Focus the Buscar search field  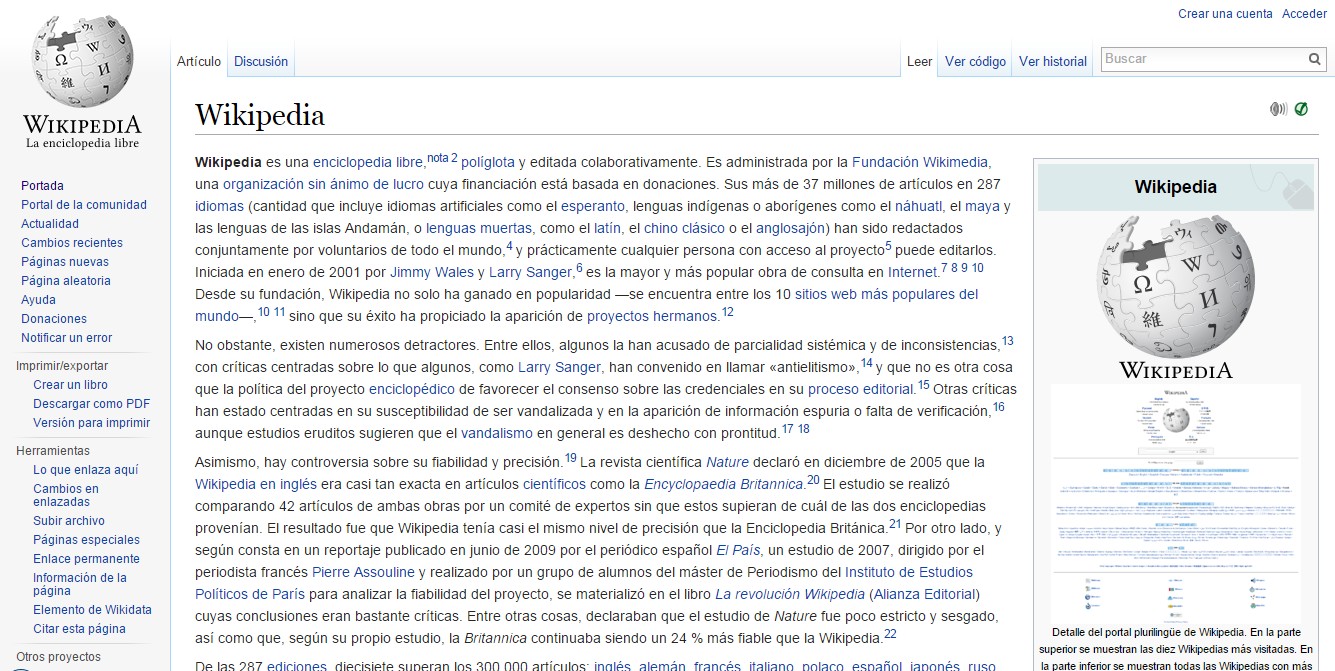click(1203, 59)
